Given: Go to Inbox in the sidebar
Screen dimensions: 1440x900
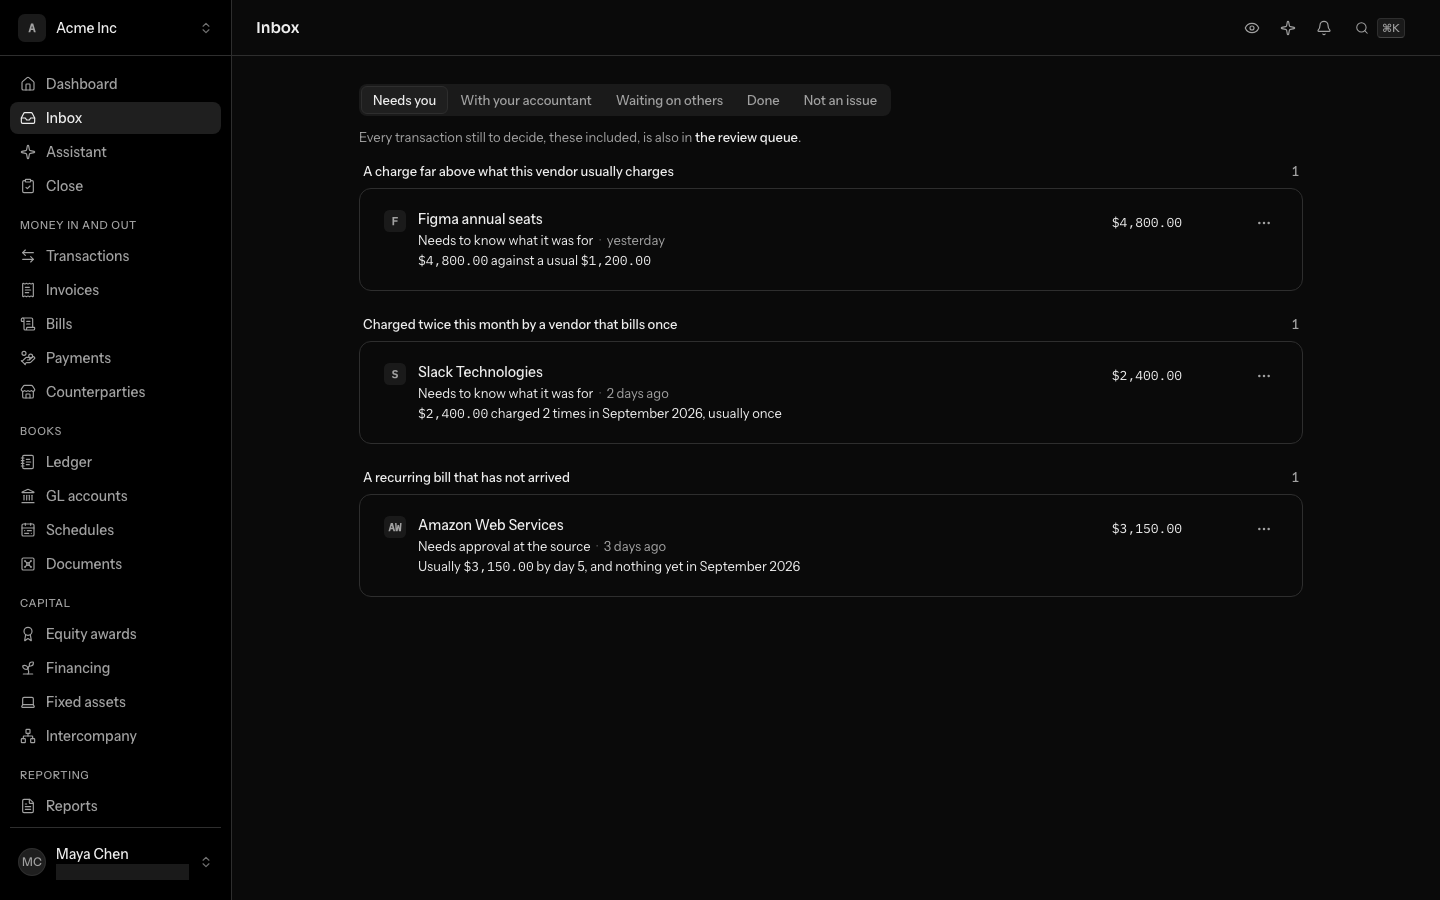Looking at the screenshot, I should click(116, 118).
